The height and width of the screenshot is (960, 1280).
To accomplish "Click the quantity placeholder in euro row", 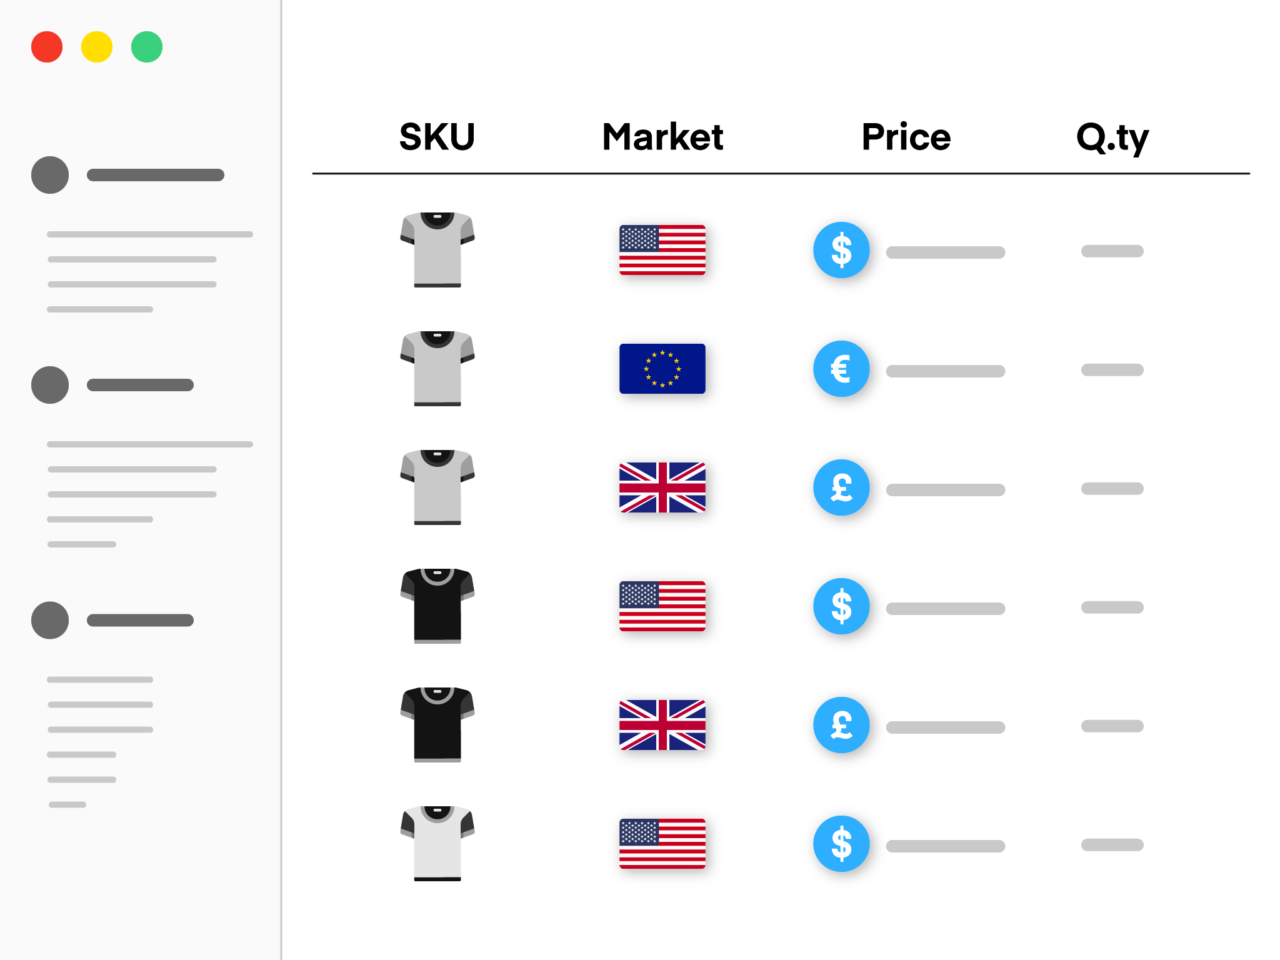I will 1112,370.
